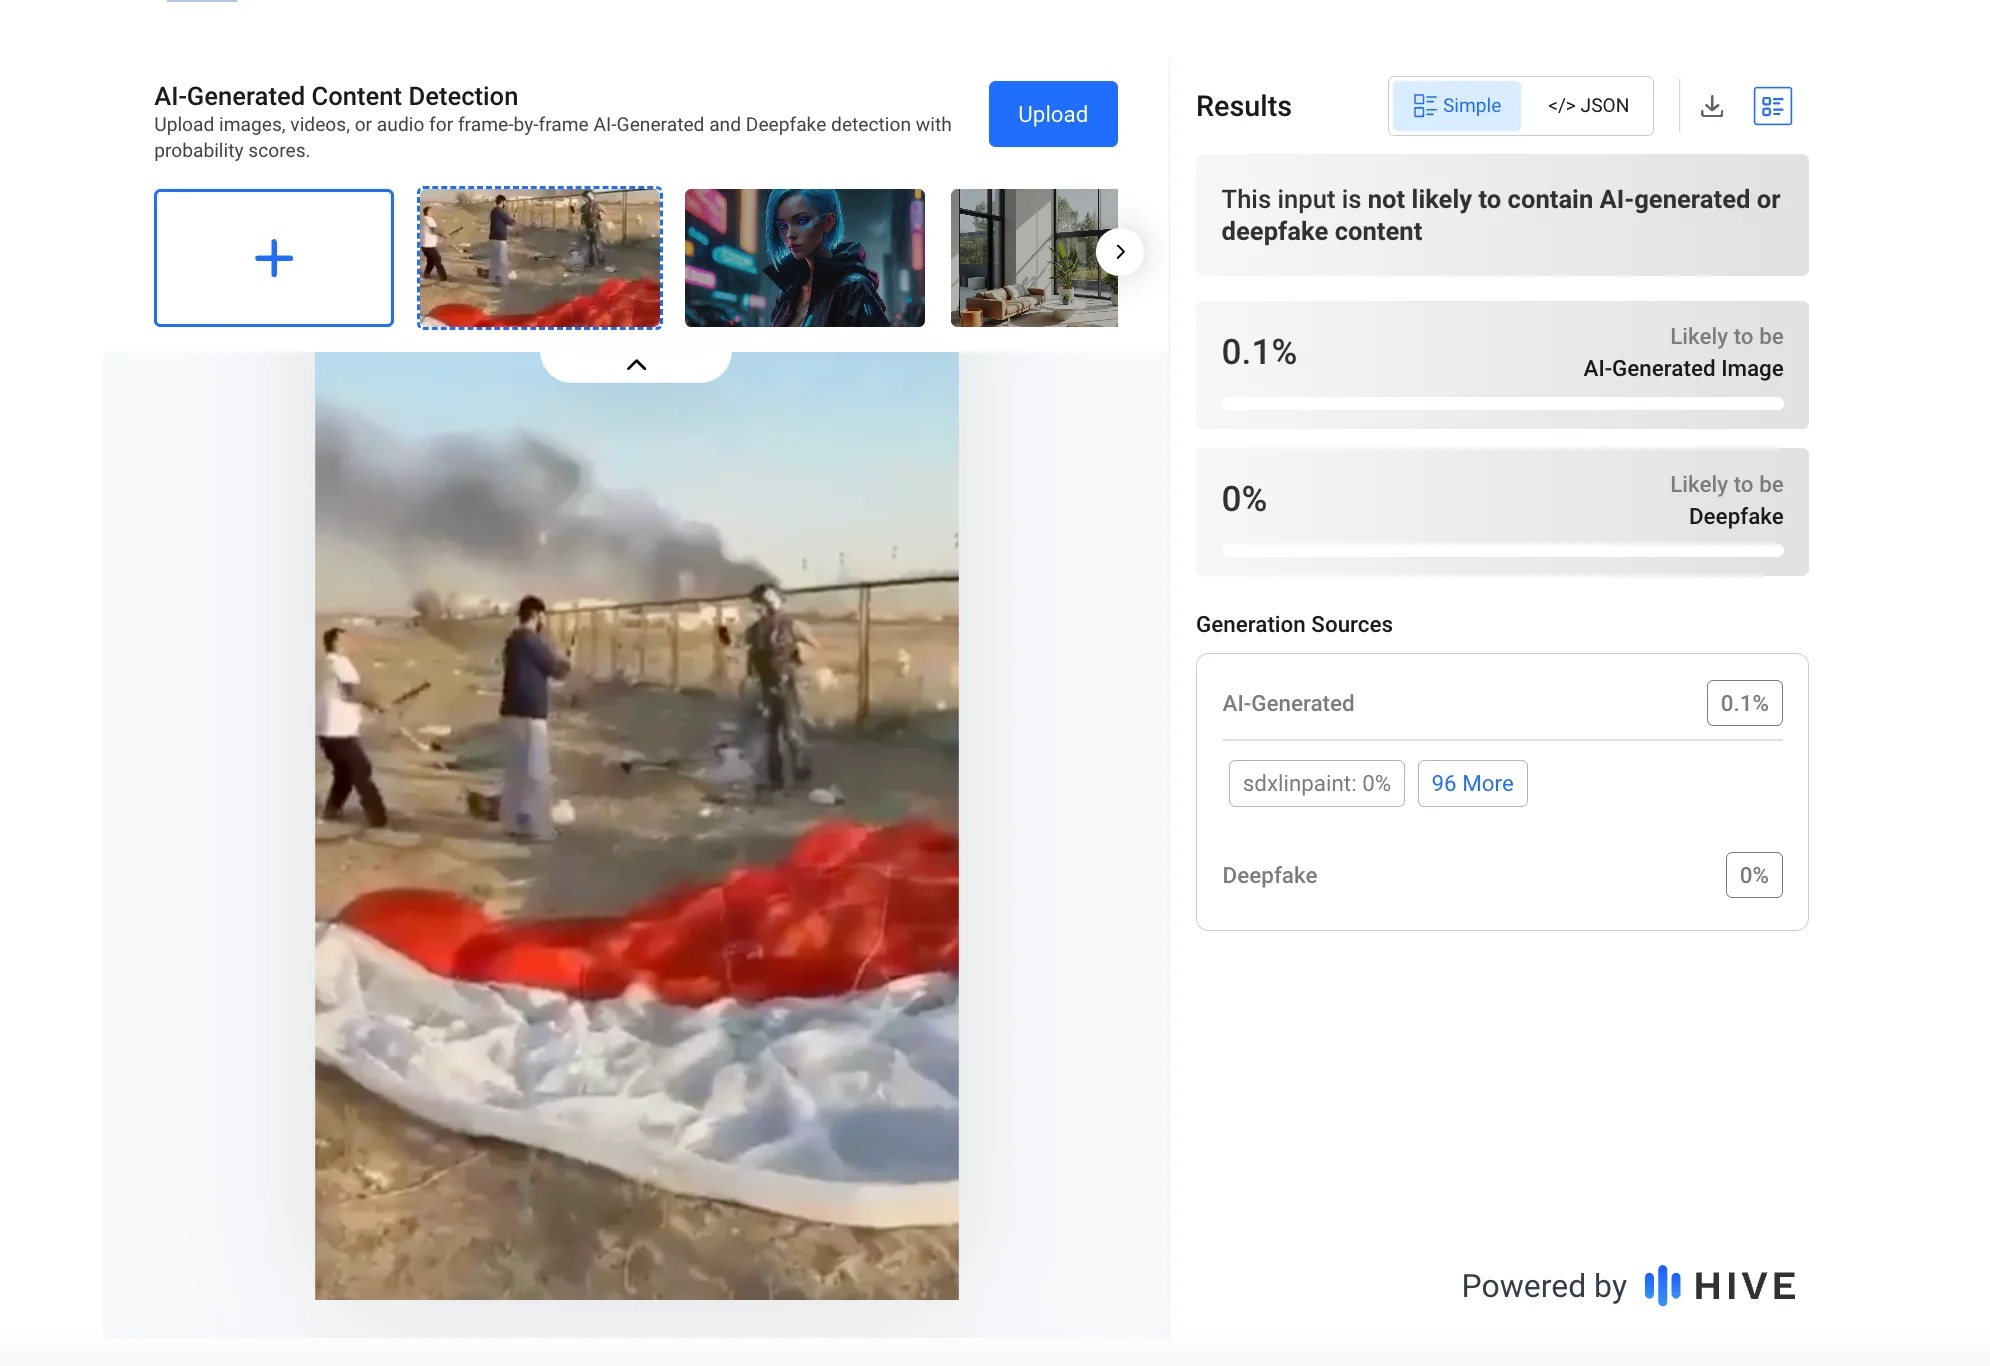Click the plus icon to add media

tap(273, 258)
